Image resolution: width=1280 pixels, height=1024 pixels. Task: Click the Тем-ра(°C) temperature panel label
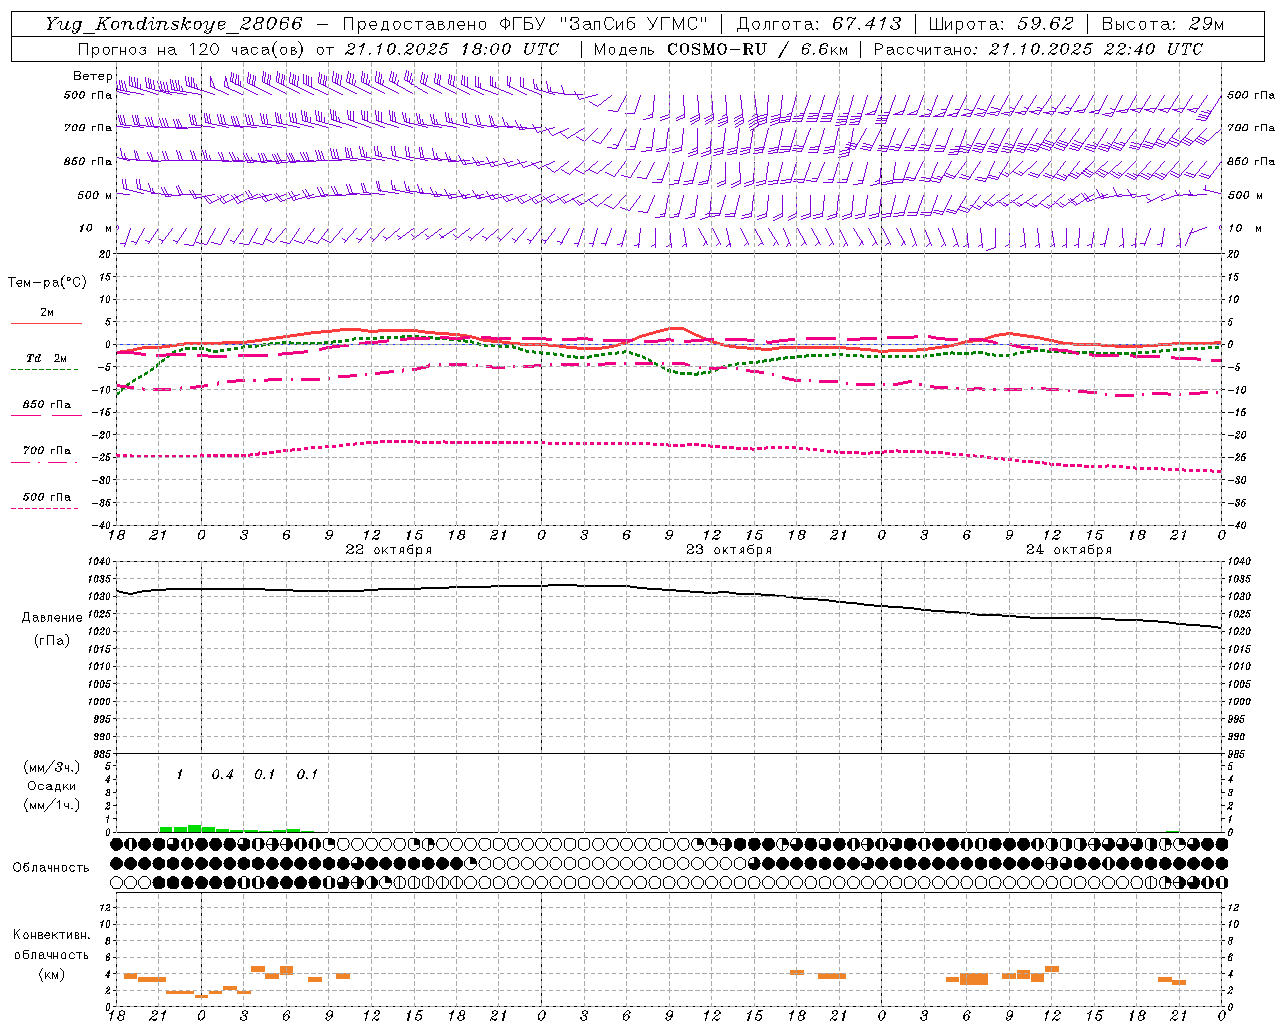47,283
